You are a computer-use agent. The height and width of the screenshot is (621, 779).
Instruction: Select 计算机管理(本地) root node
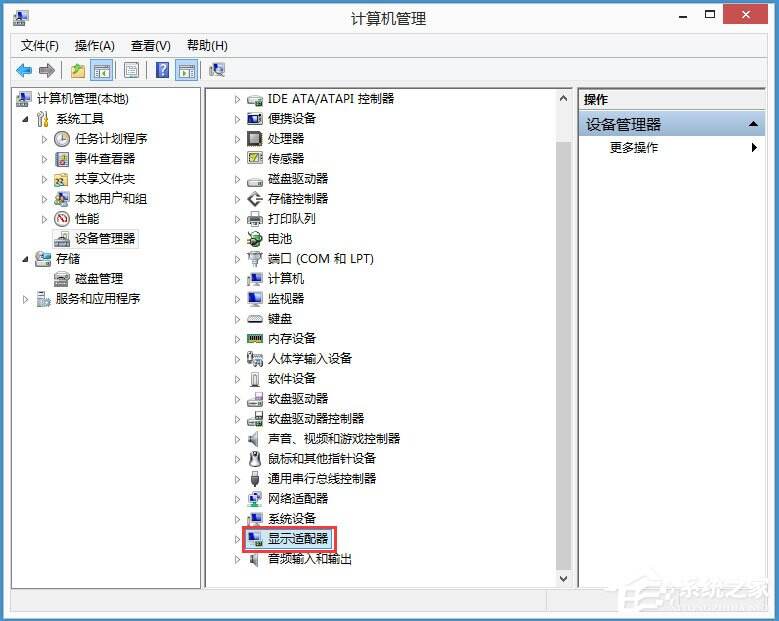click(x=82, y=99)
